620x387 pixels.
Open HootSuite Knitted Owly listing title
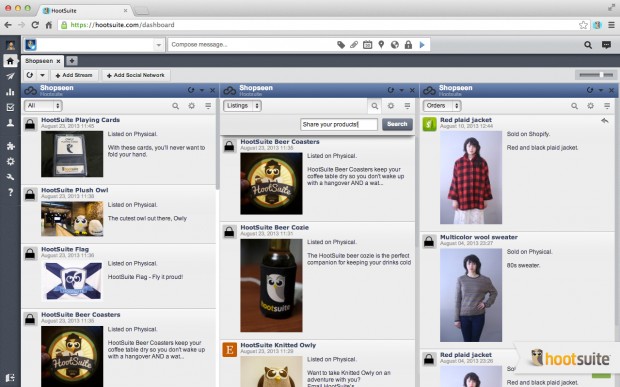point(278,345)
